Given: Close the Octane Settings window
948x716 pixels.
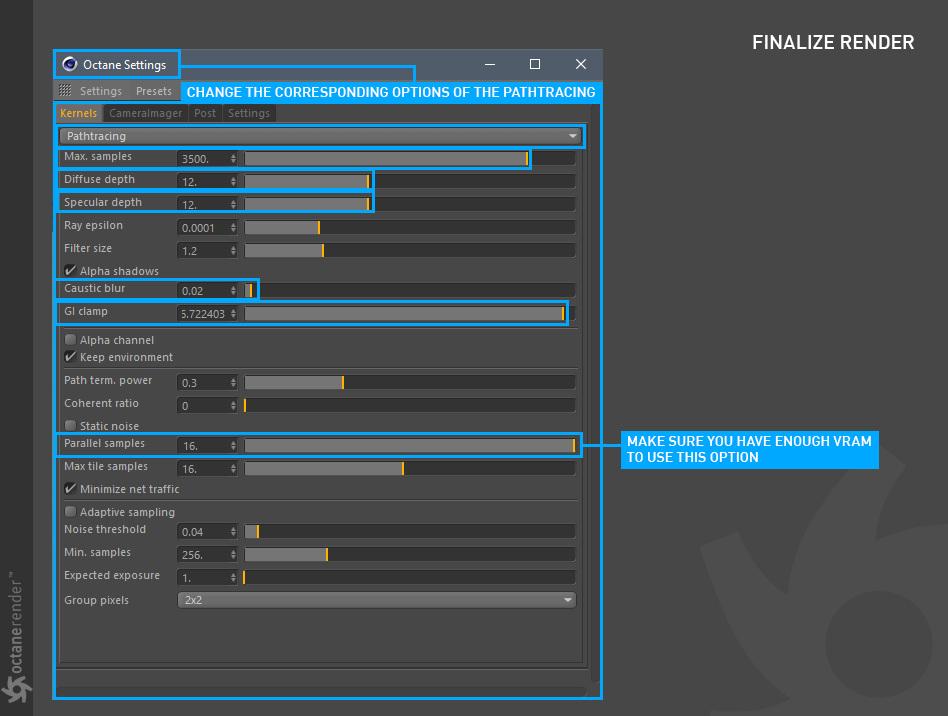Looking at the screenshot, I should point(580,64).
